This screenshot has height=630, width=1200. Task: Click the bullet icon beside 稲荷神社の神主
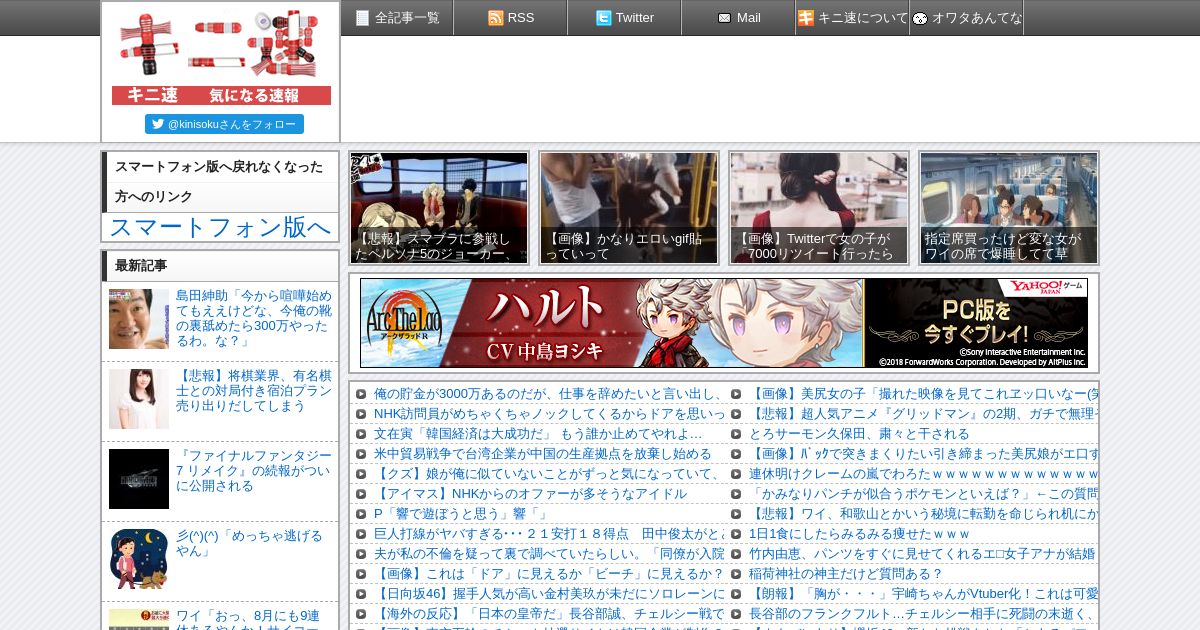pos(736,574)
